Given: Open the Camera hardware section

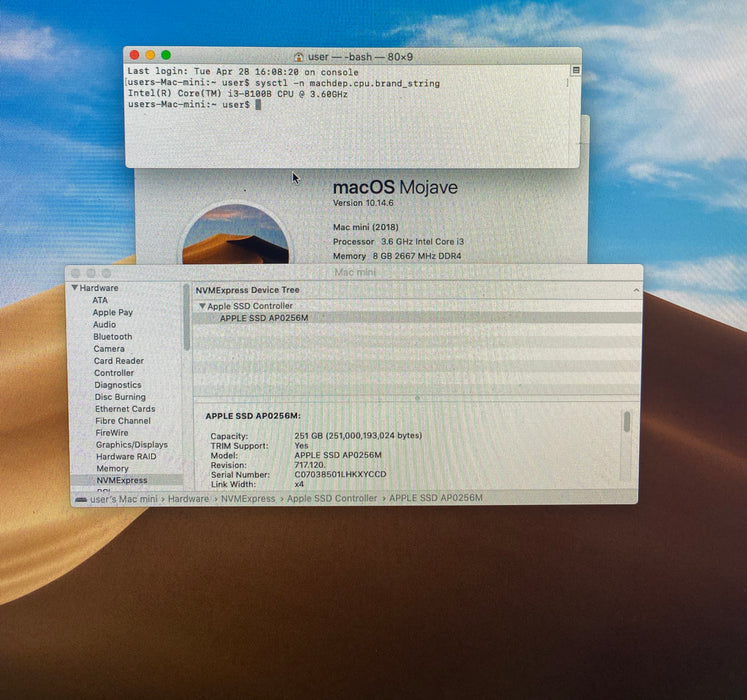Looking at the screenshot, I should 109,349.
